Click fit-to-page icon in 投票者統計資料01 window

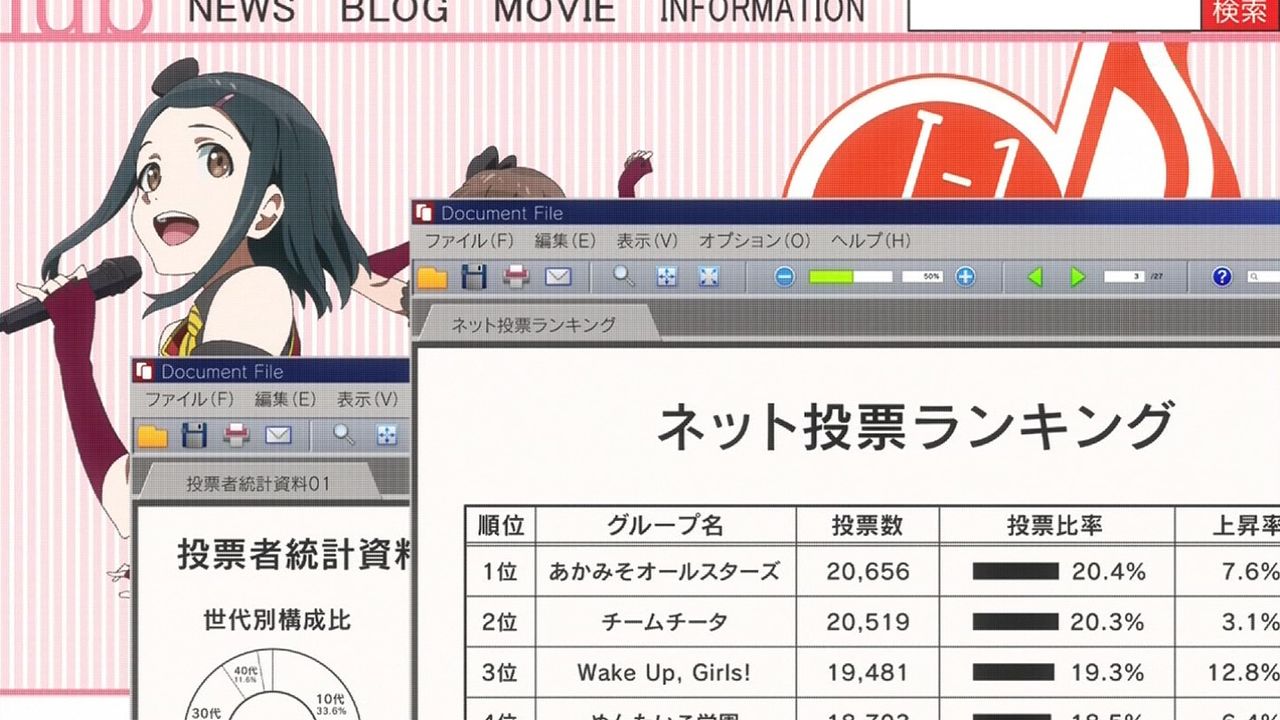pos(387,435)
